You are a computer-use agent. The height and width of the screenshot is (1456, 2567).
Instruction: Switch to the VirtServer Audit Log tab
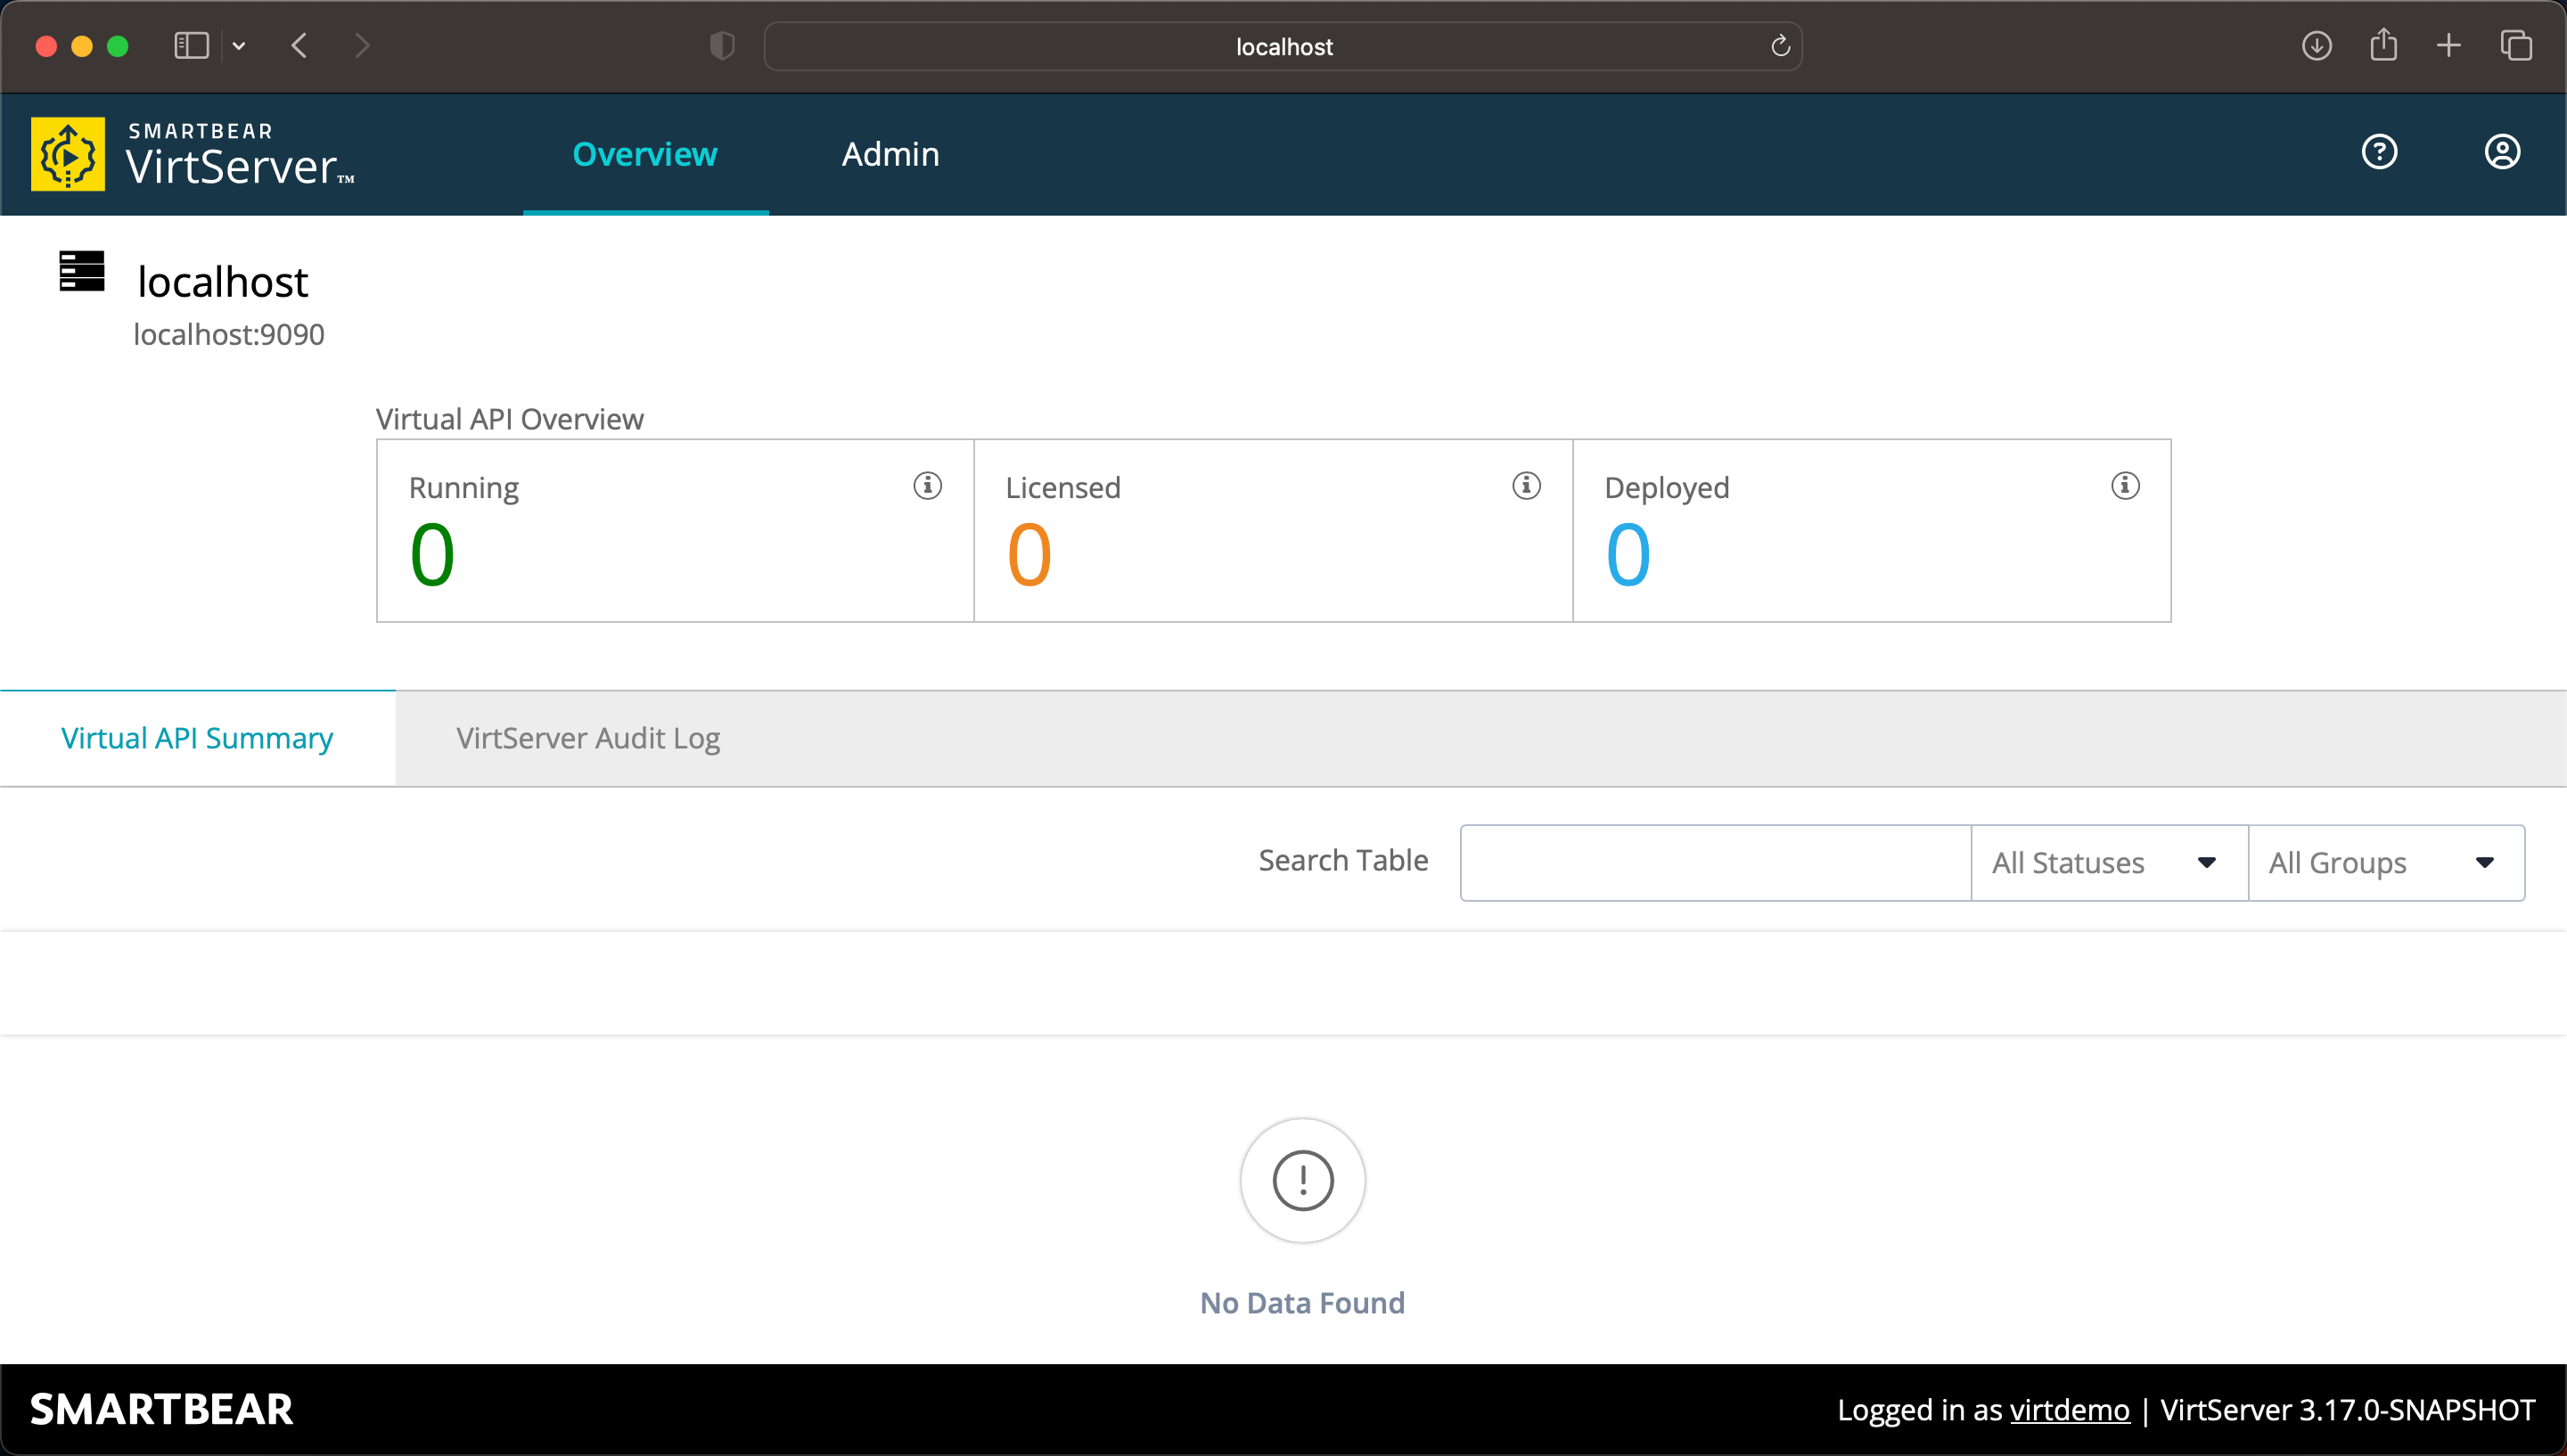pyautogui.click(x=587, y=737)
